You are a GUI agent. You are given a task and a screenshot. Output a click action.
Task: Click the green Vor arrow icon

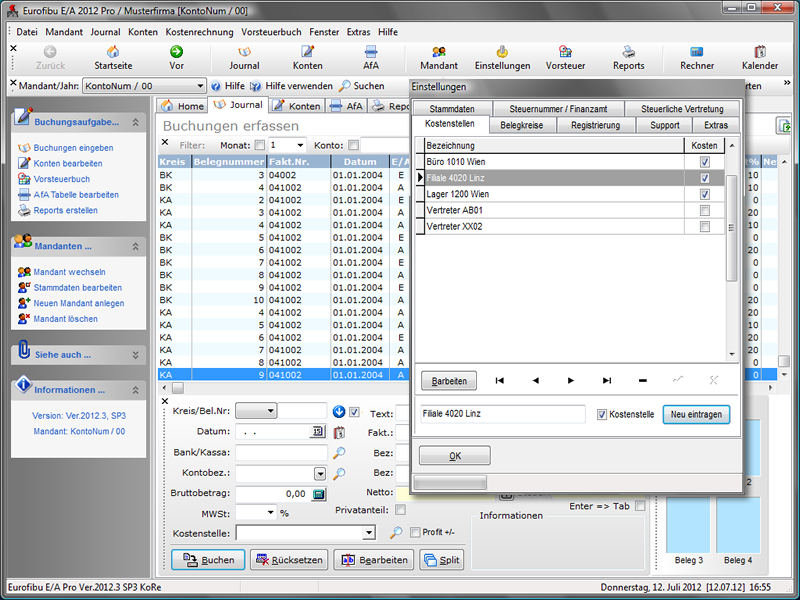coord(177,52)
